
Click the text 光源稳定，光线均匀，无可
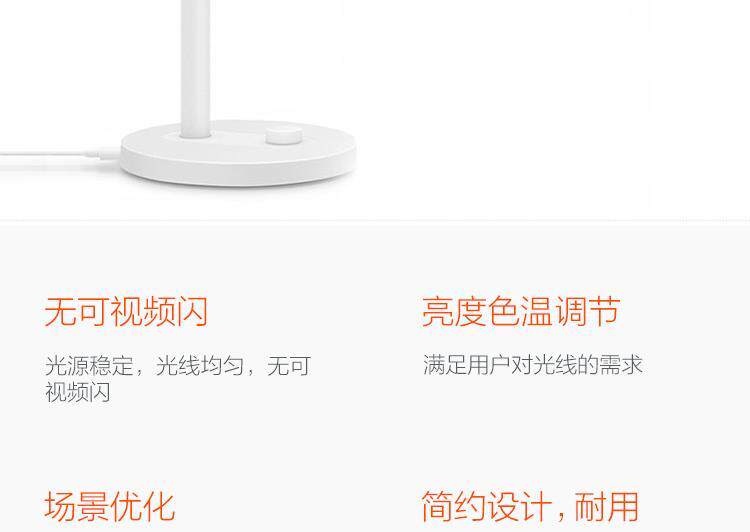(178, 366)
